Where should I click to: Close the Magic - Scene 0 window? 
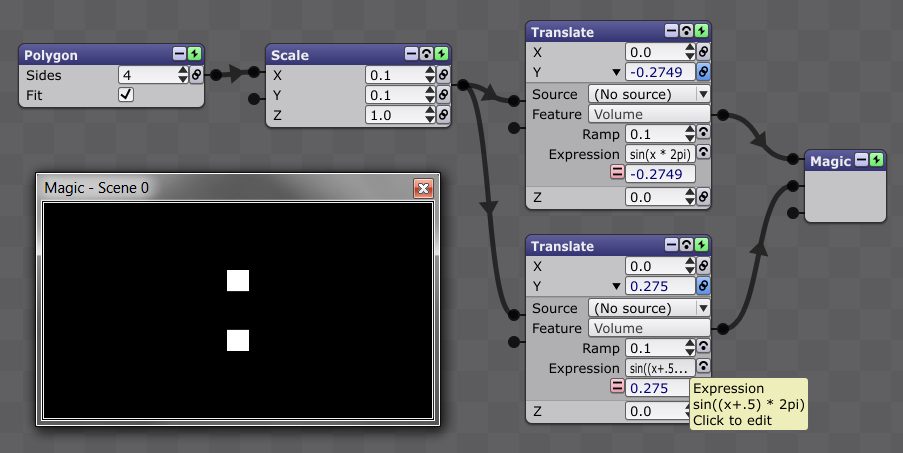coord(423,188)
